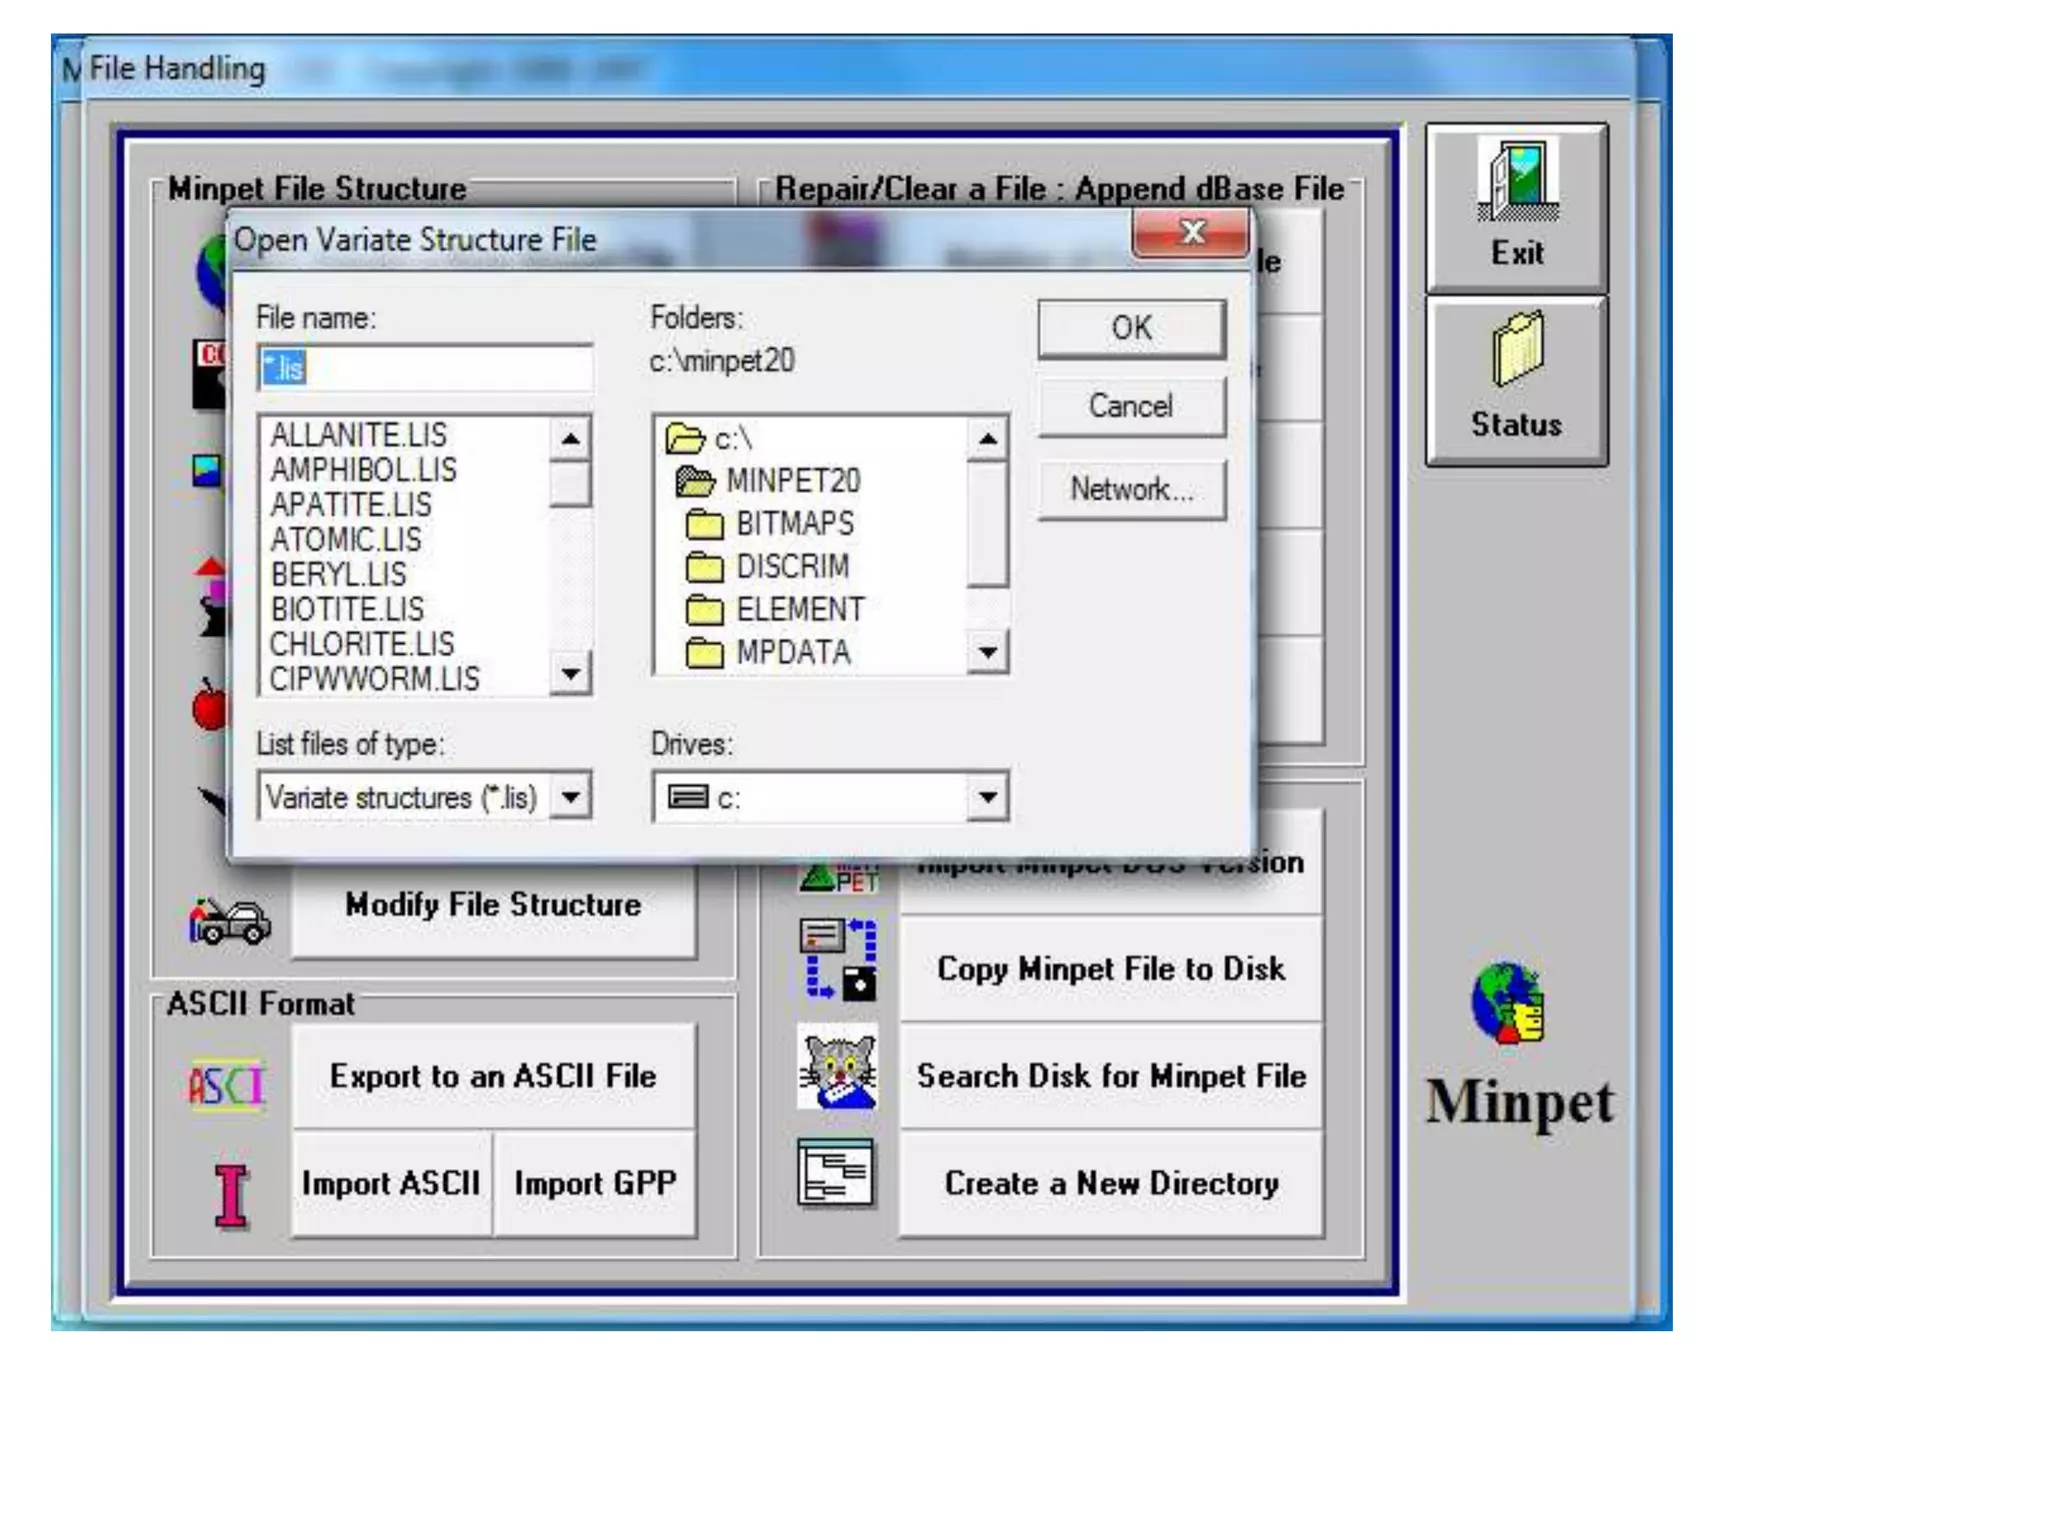This screenshot has height=1536, width=2048.
Task: Open the Drives dropdown arrow
Action: (987, 797)
